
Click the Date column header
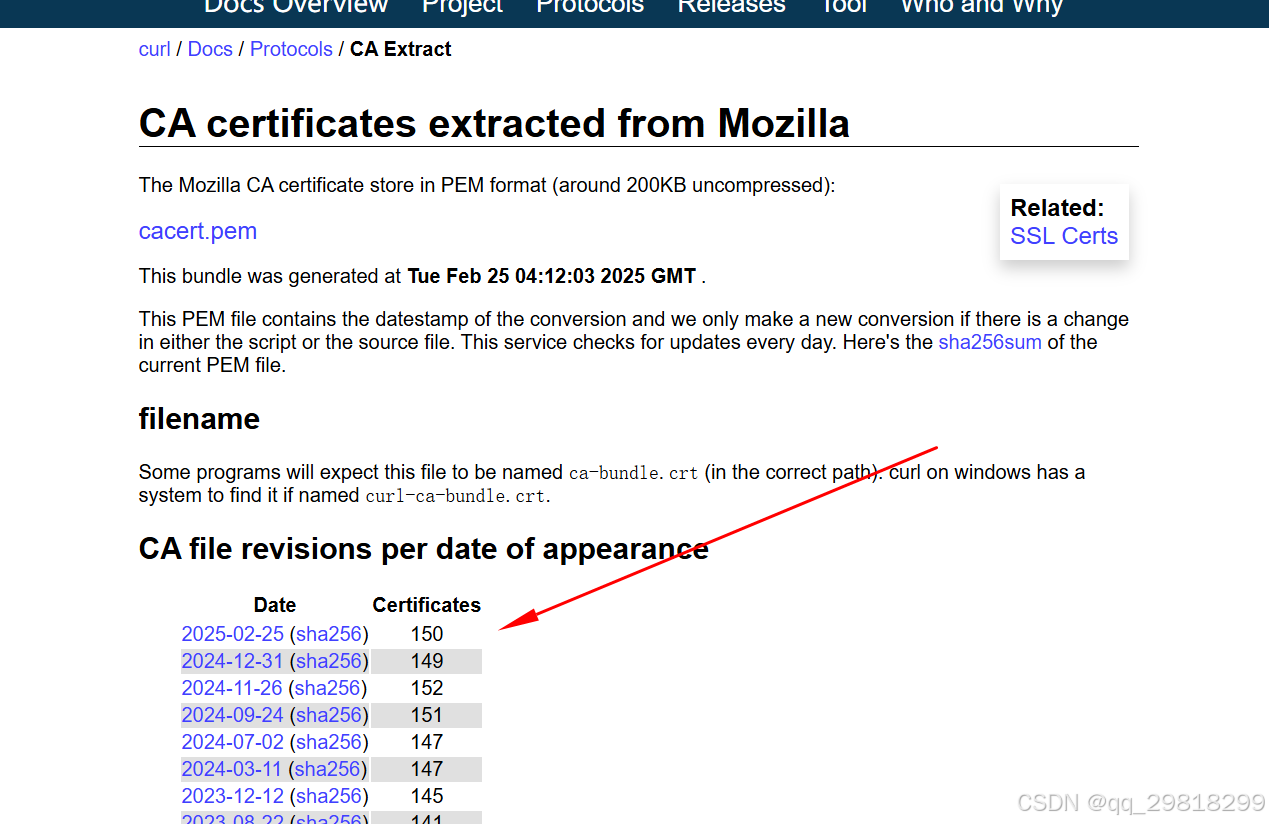[x=275, y=605]
